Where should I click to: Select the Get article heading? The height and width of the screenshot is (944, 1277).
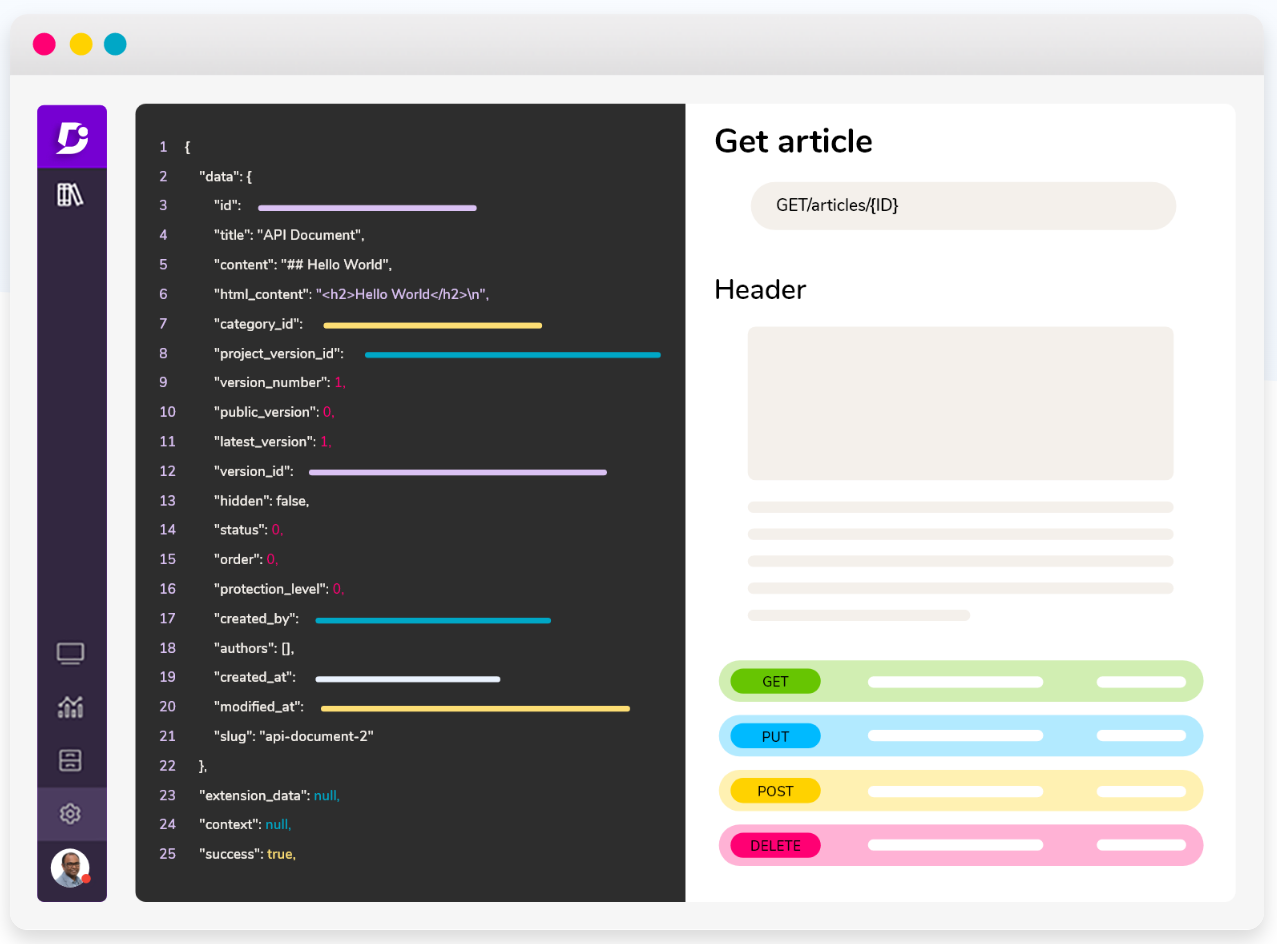click(792, 141)
